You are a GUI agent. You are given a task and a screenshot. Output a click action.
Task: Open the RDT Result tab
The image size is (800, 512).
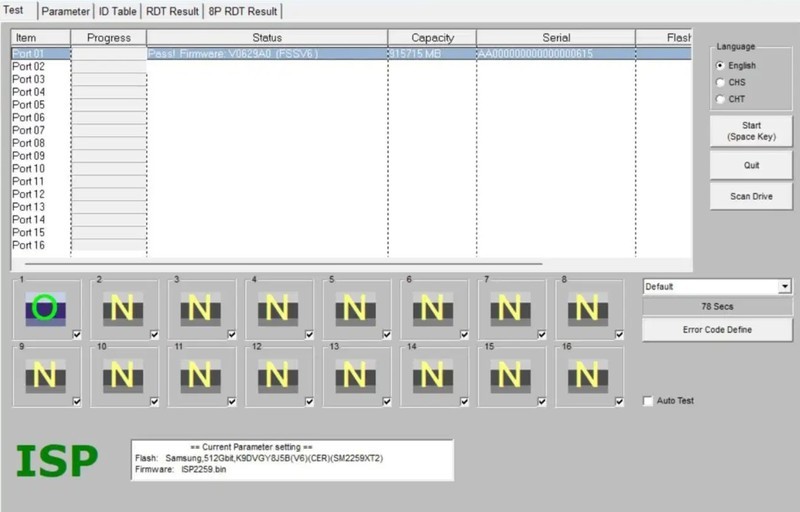click(x=172, y=11)
